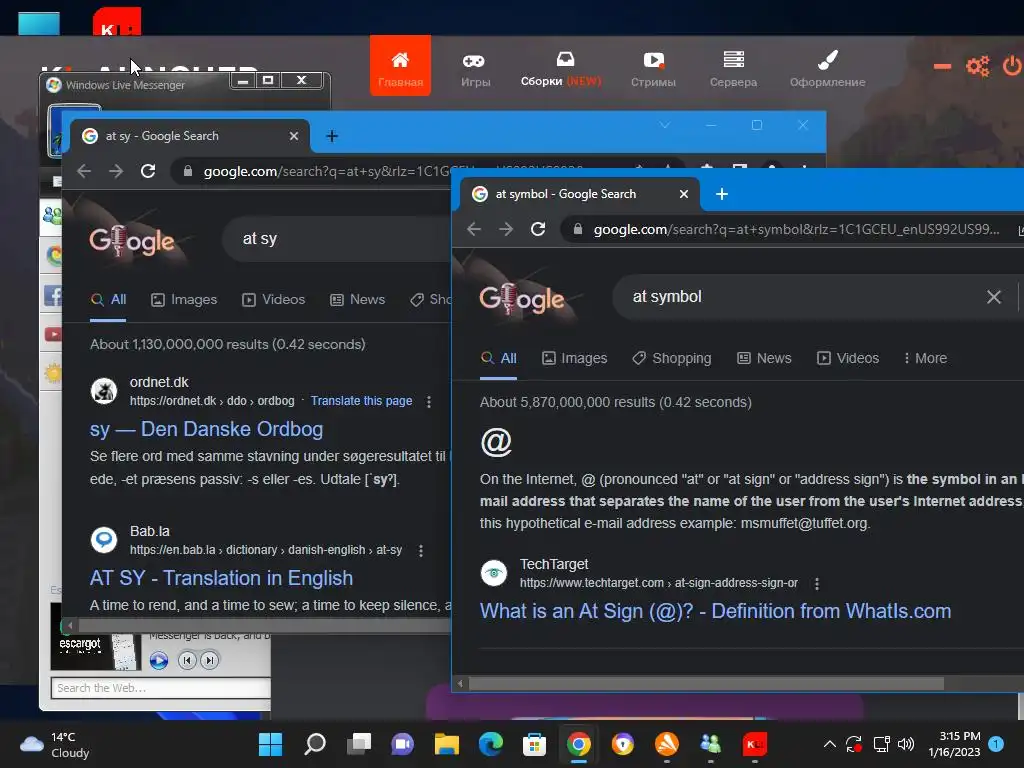Open Task View from taskbar
This screenshot has width=1024, height=768.
[x=359, y=744]
